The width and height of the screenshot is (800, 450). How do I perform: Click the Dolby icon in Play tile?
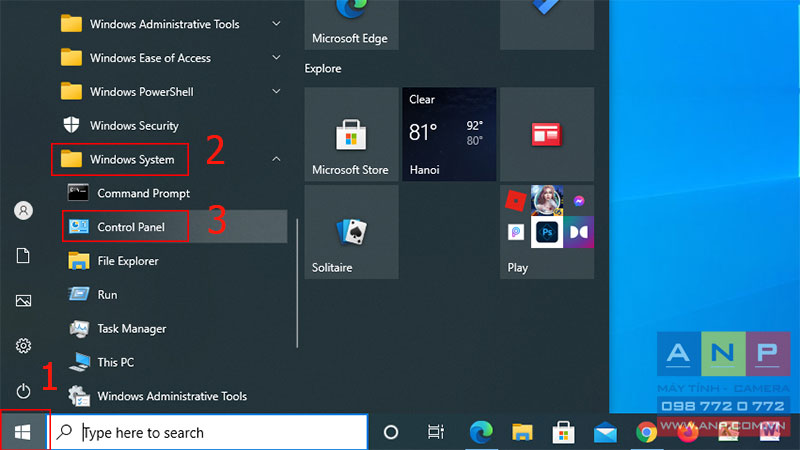pos(579,232)
